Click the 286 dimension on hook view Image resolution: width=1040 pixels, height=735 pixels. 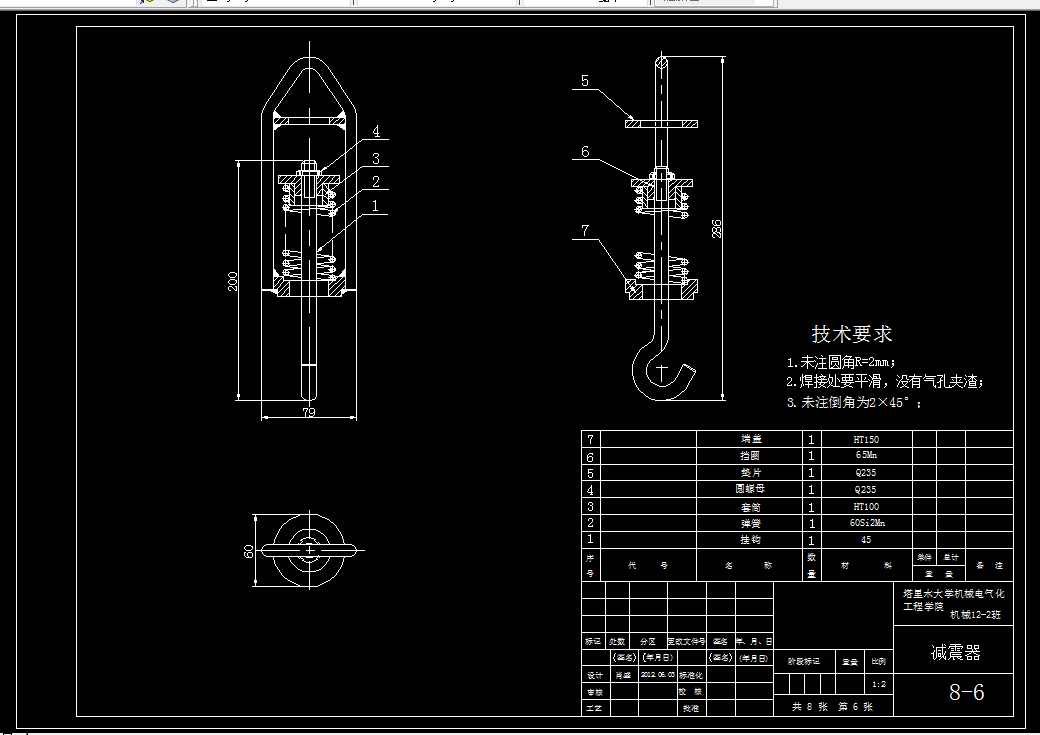(x=716, y=229)
